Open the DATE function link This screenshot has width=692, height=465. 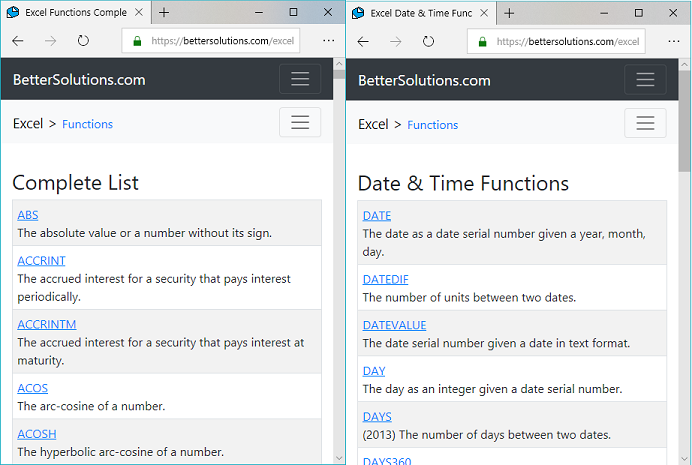377,216
